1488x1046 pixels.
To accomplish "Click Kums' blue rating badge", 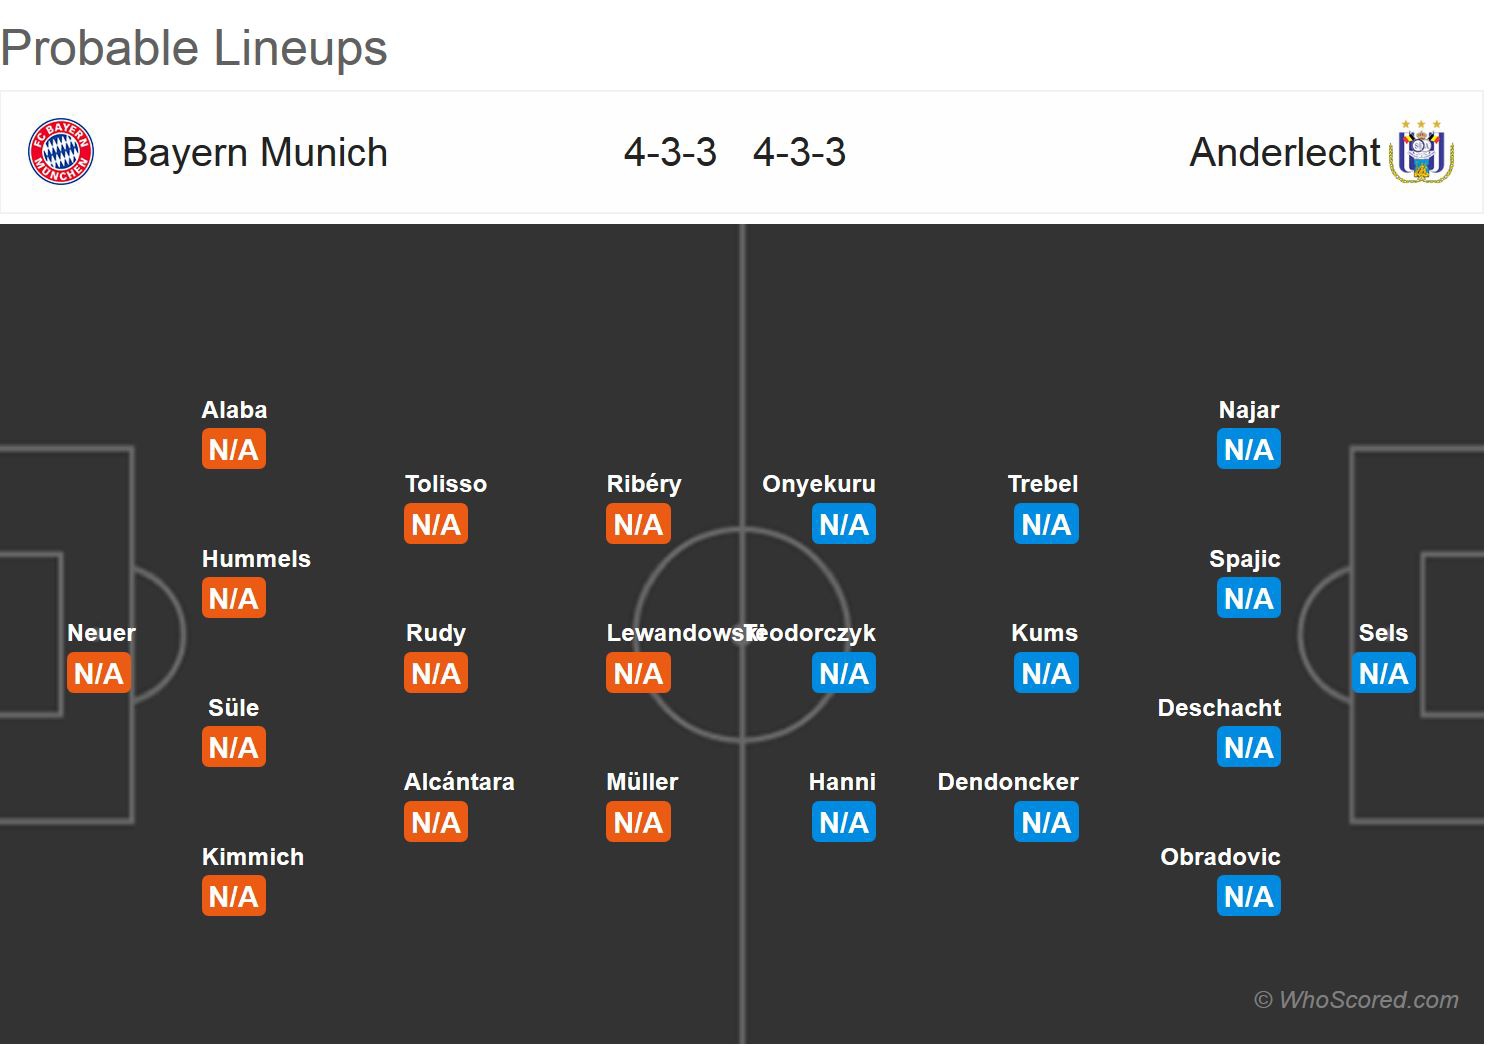I will (x=1046, y=673).
